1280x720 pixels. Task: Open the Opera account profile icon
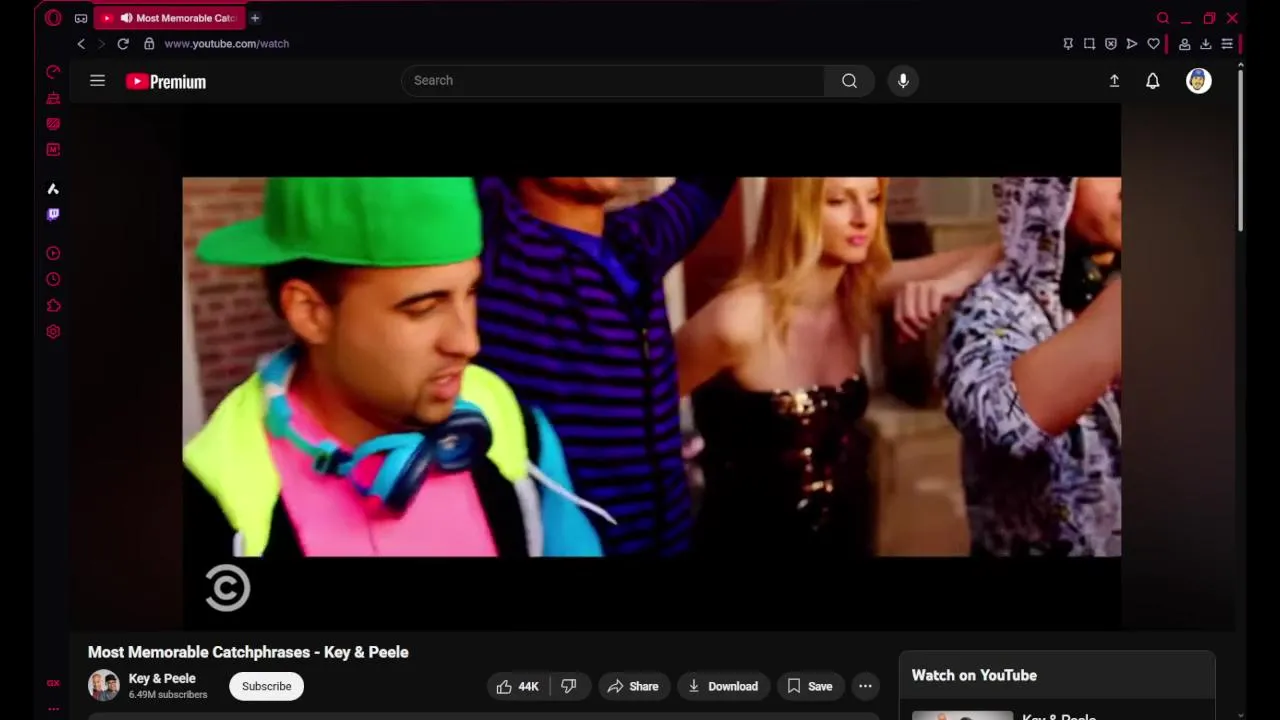[x=1184, y=44]
